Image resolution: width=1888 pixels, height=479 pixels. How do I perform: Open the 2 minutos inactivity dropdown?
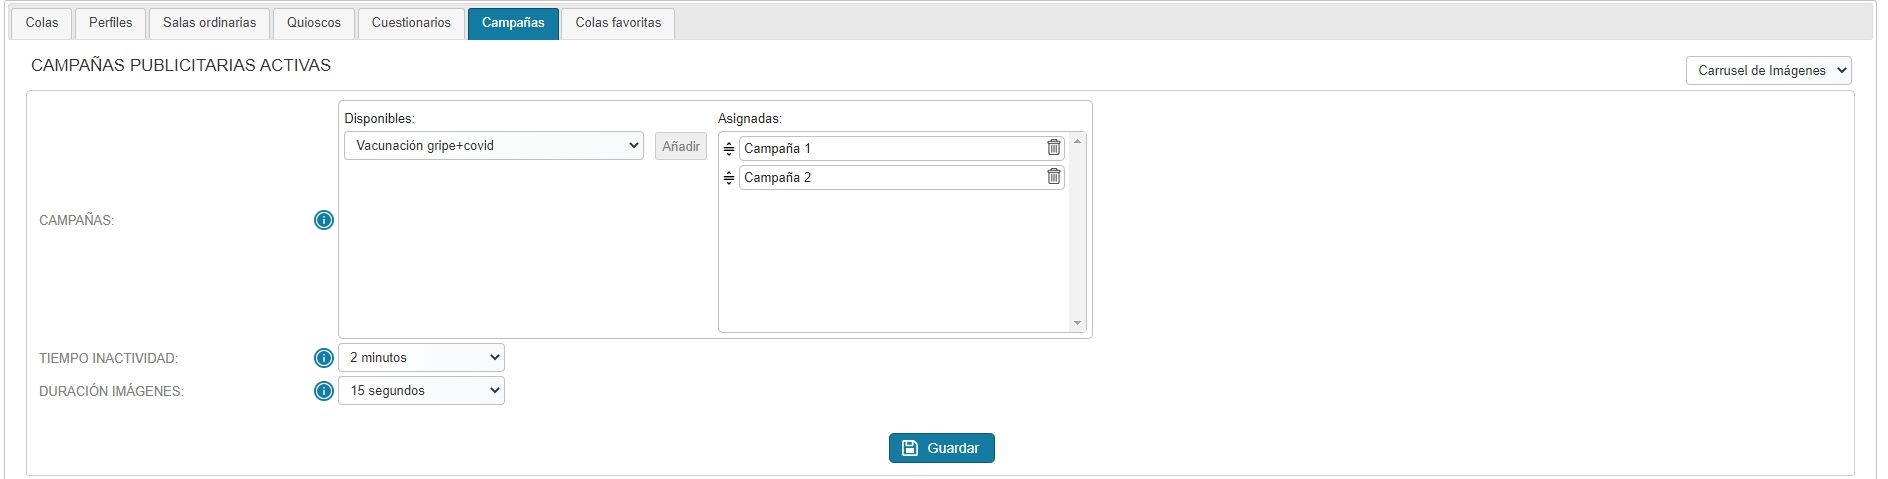tap(422, 358)
